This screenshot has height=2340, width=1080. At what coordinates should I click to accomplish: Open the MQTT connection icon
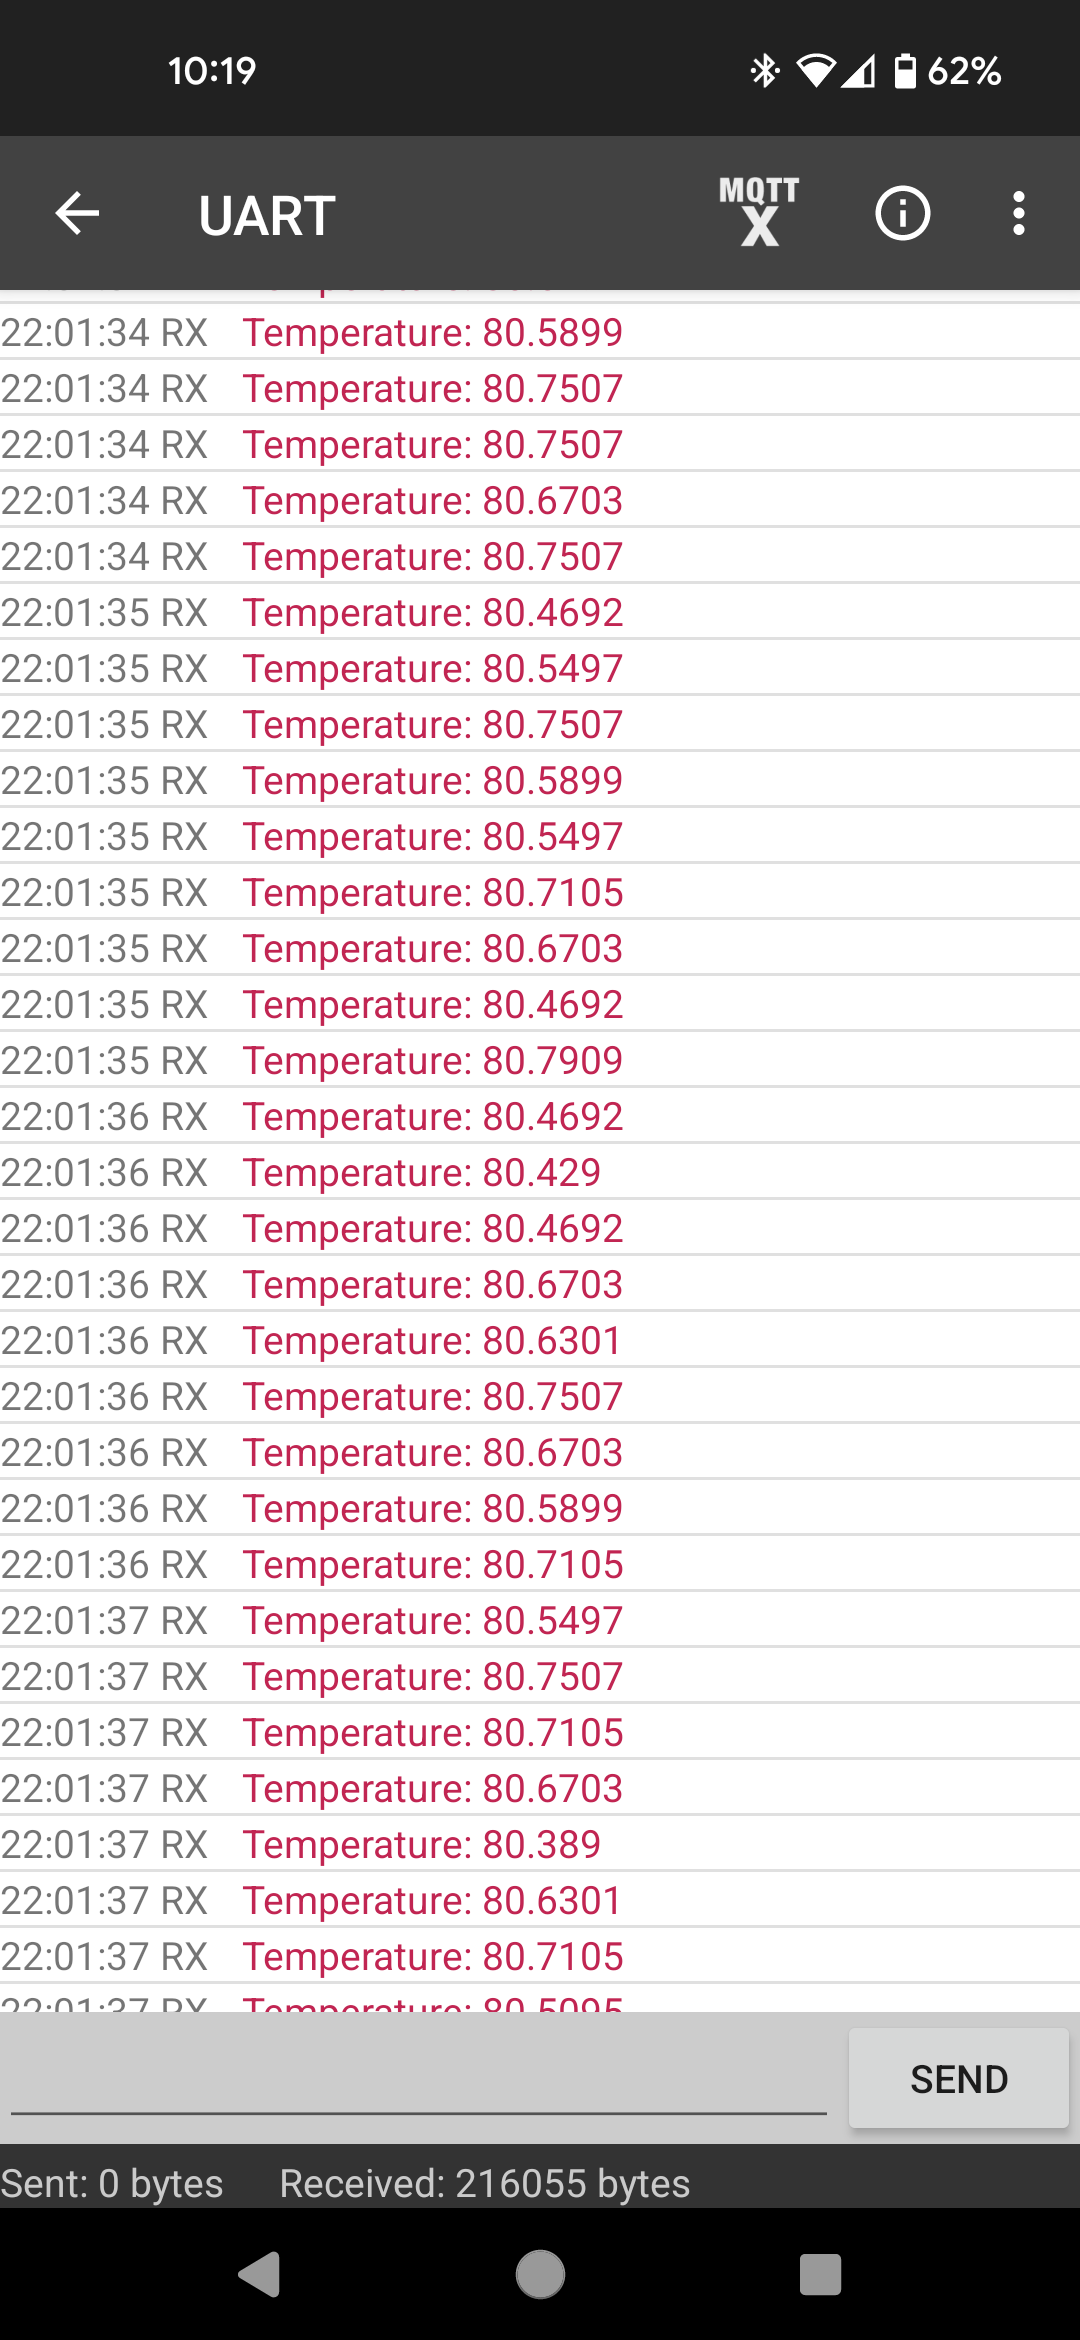[x=759, y=213]
